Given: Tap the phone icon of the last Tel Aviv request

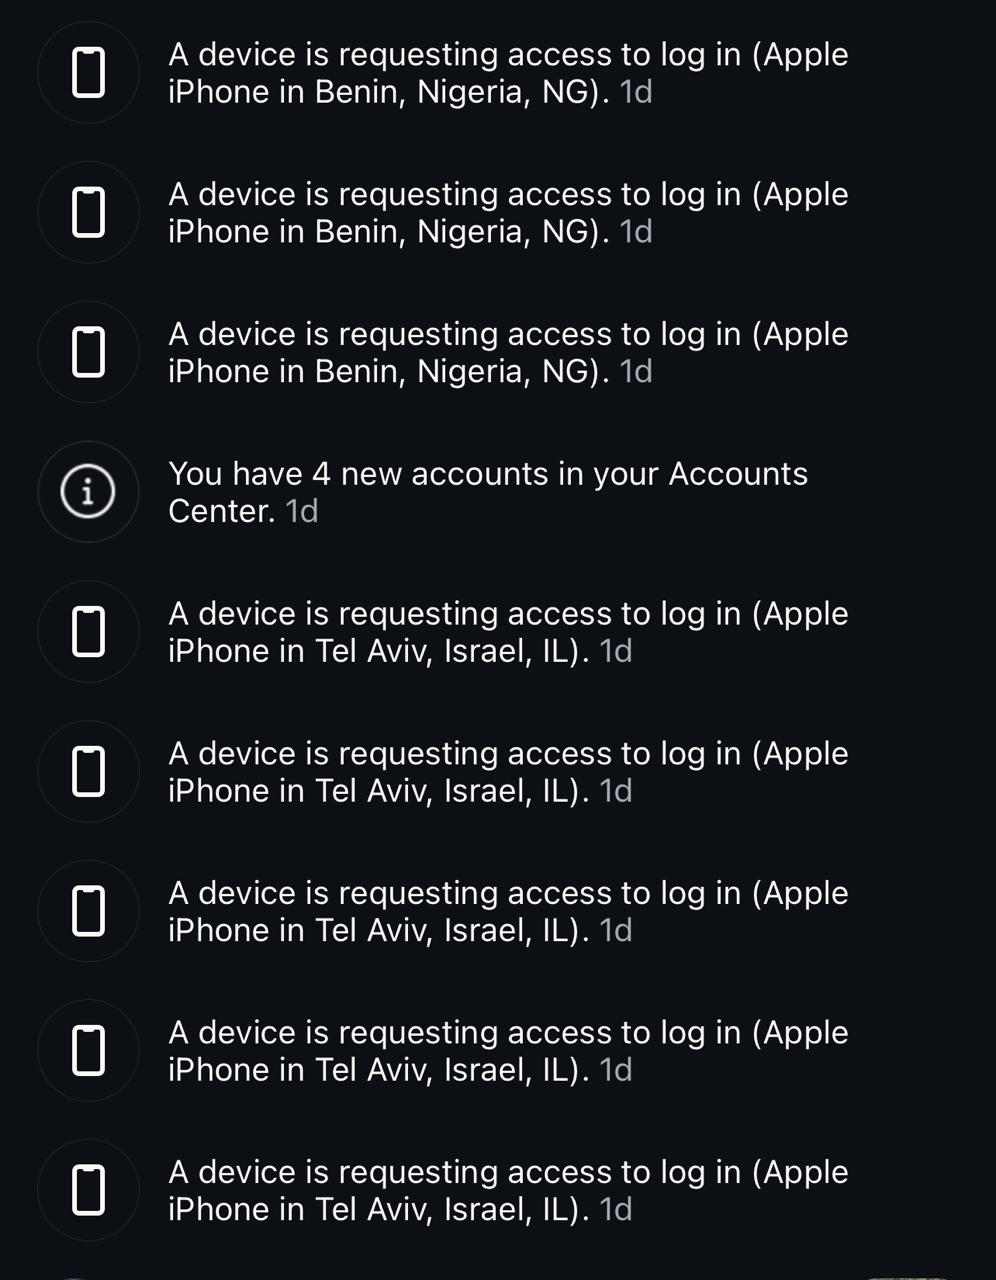Looking at the screenshot, I should click(89, 1190).
